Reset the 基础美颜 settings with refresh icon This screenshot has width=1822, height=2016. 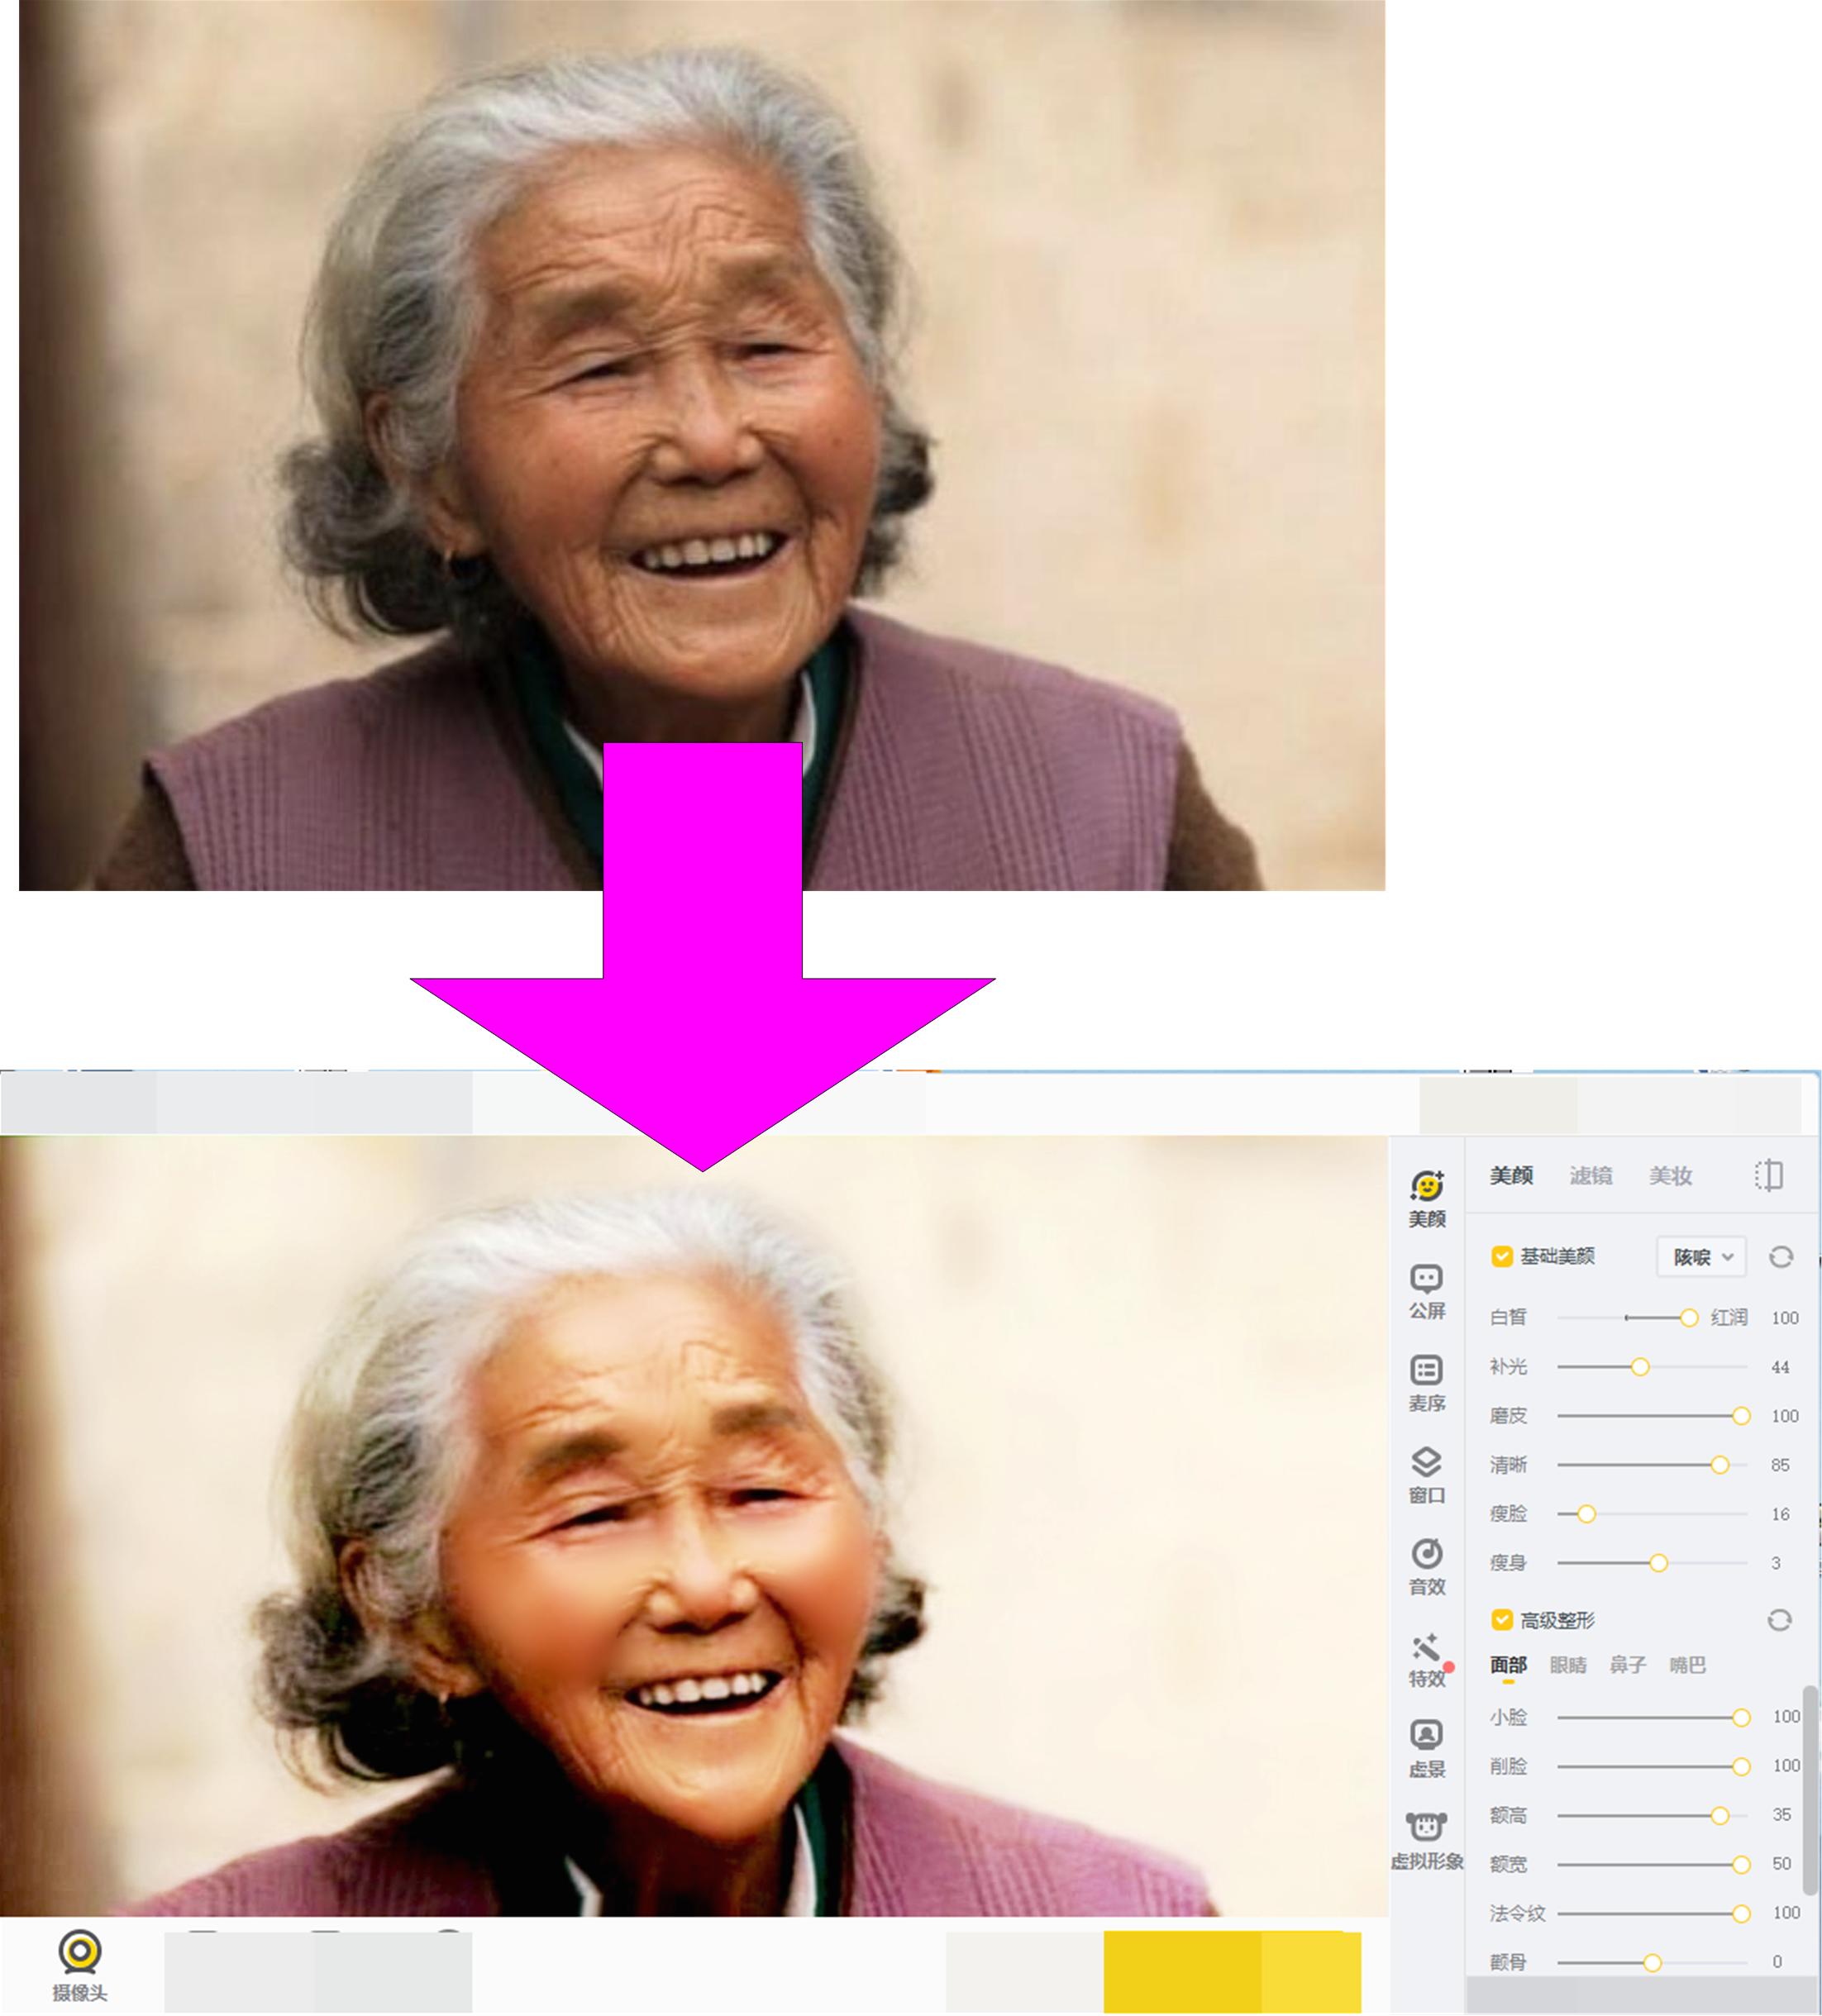coord(1780,1257)
